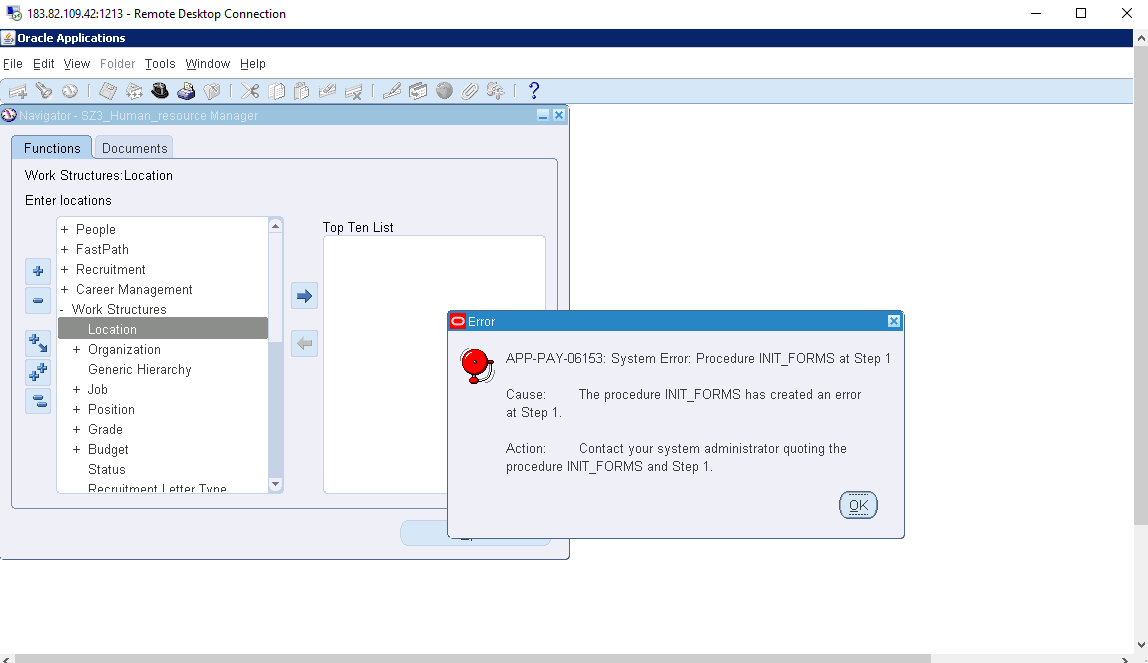The height and width of the screenshot is (663, 1148).
Task: Expand the Organization tree node
Action: point(76,350)
